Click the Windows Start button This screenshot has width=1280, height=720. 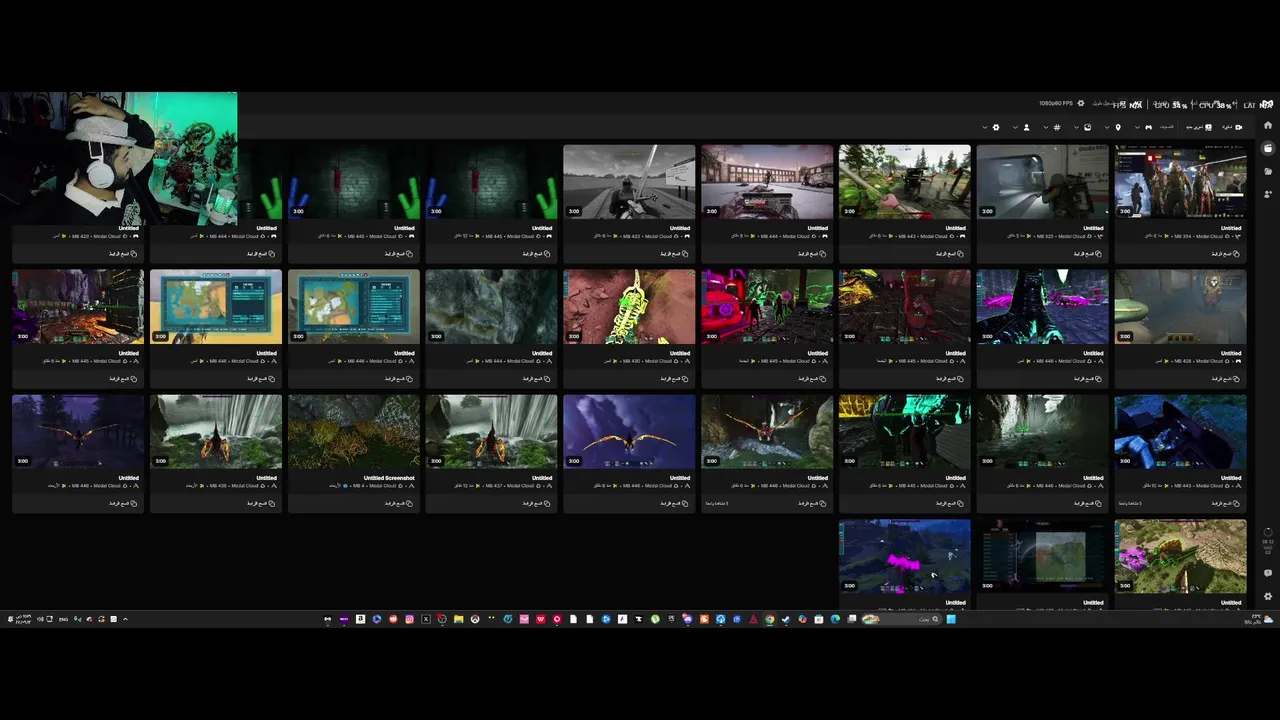(951, 619)
